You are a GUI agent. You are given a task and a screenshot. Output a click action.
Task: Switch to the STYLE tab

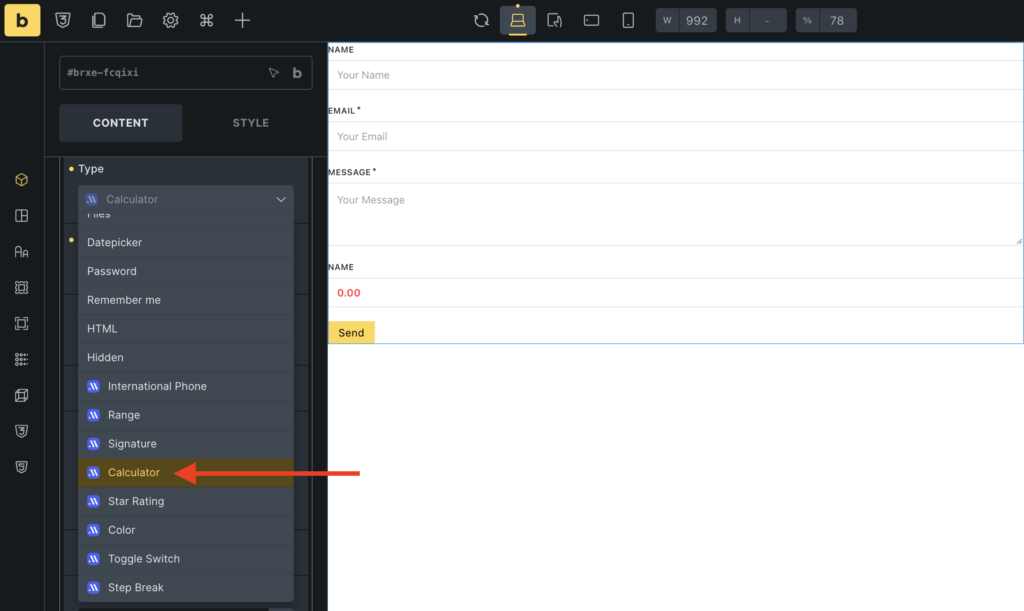251,123
